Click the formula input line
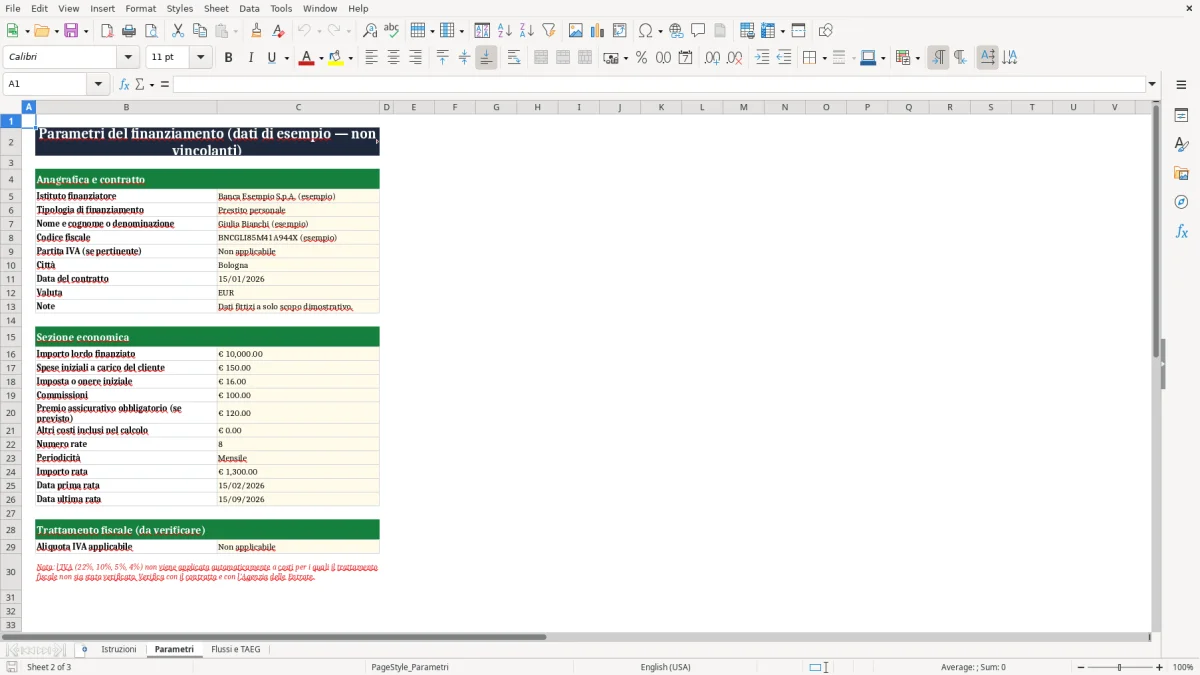The height and width of the screenshot is (675, 1200). [658, 84]
